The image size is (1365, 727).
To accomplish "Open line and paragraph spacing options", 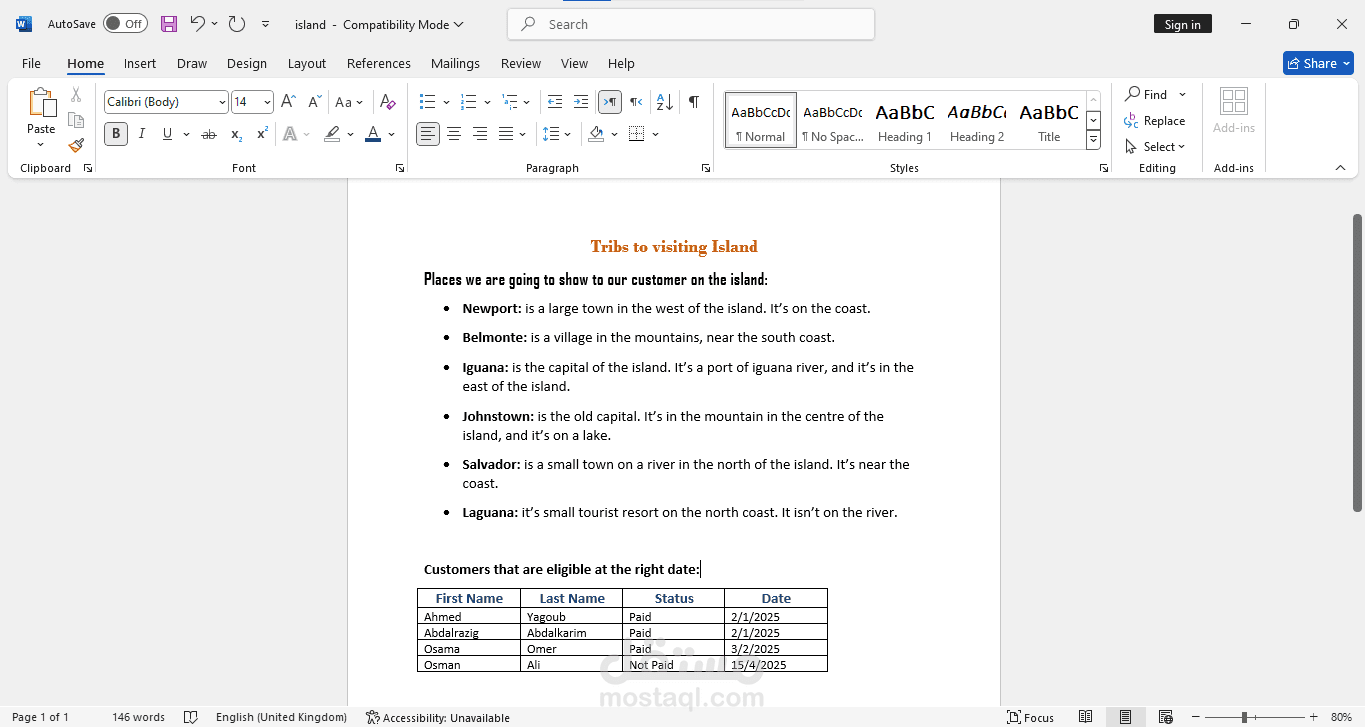I will [x=551, y=134].
